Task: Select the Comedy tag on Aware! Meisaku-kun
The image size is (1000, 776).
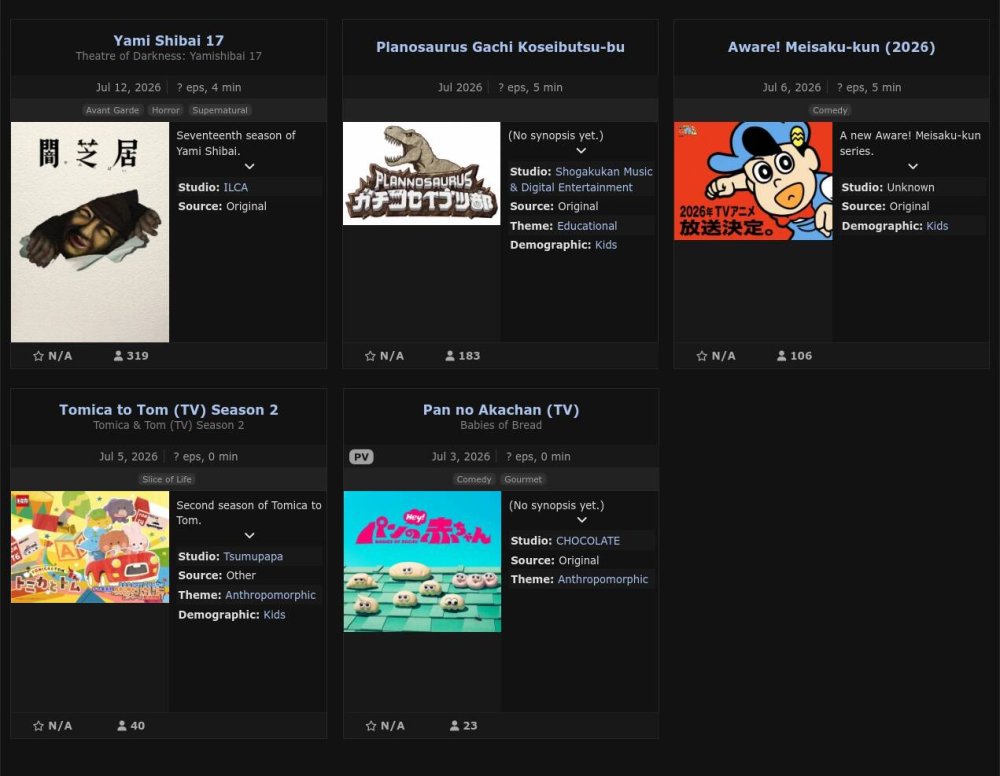Action: 830,110
